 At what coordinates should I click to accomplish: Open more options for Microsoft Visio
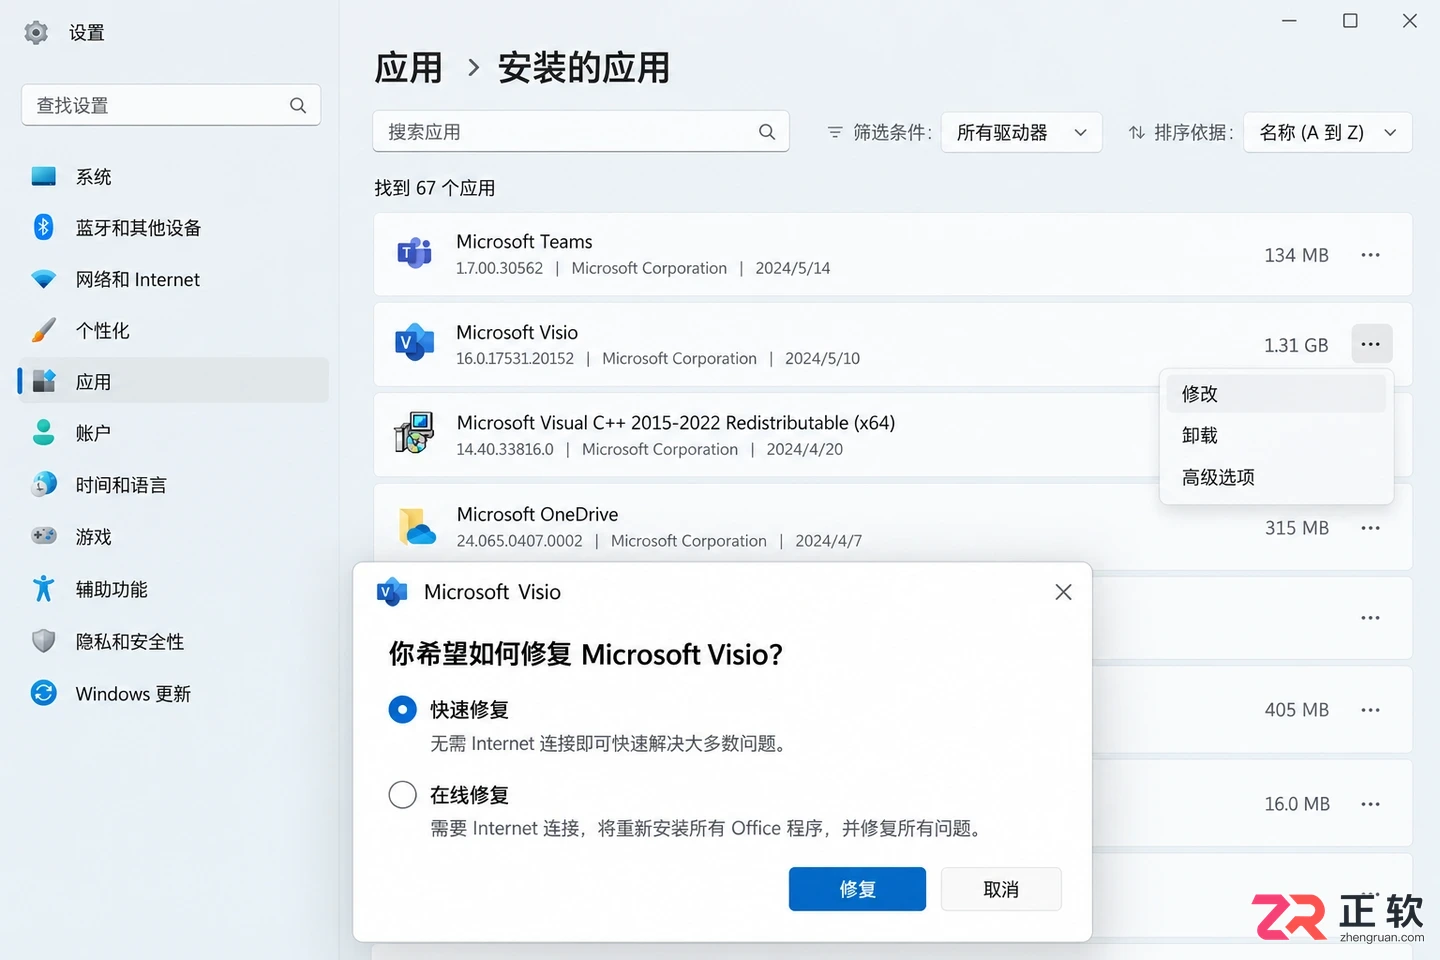(1371, 344)
